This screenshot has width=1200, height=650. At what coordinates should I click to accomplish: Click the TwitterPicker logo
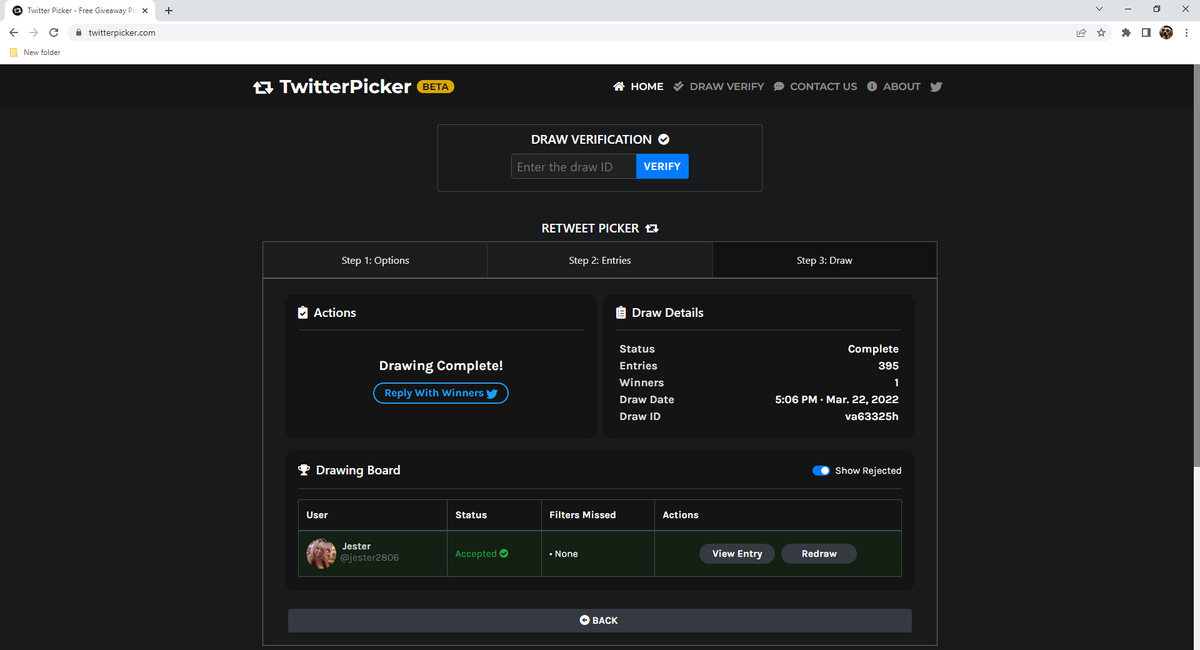pos(332,87)
